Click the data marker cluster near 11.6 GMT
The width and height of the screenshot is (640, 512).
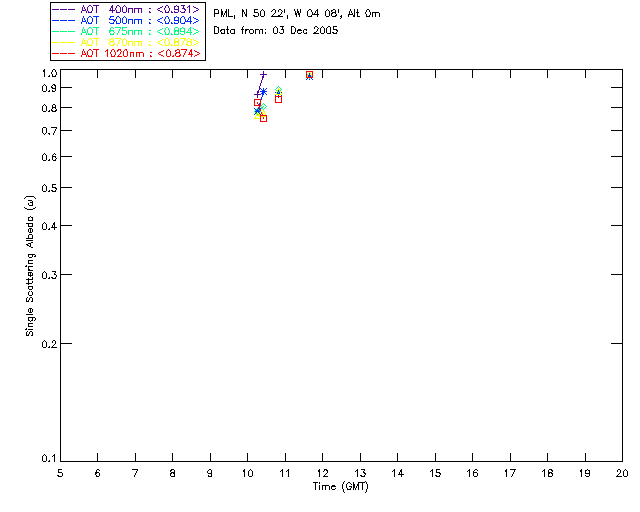[x=309, y=75]
